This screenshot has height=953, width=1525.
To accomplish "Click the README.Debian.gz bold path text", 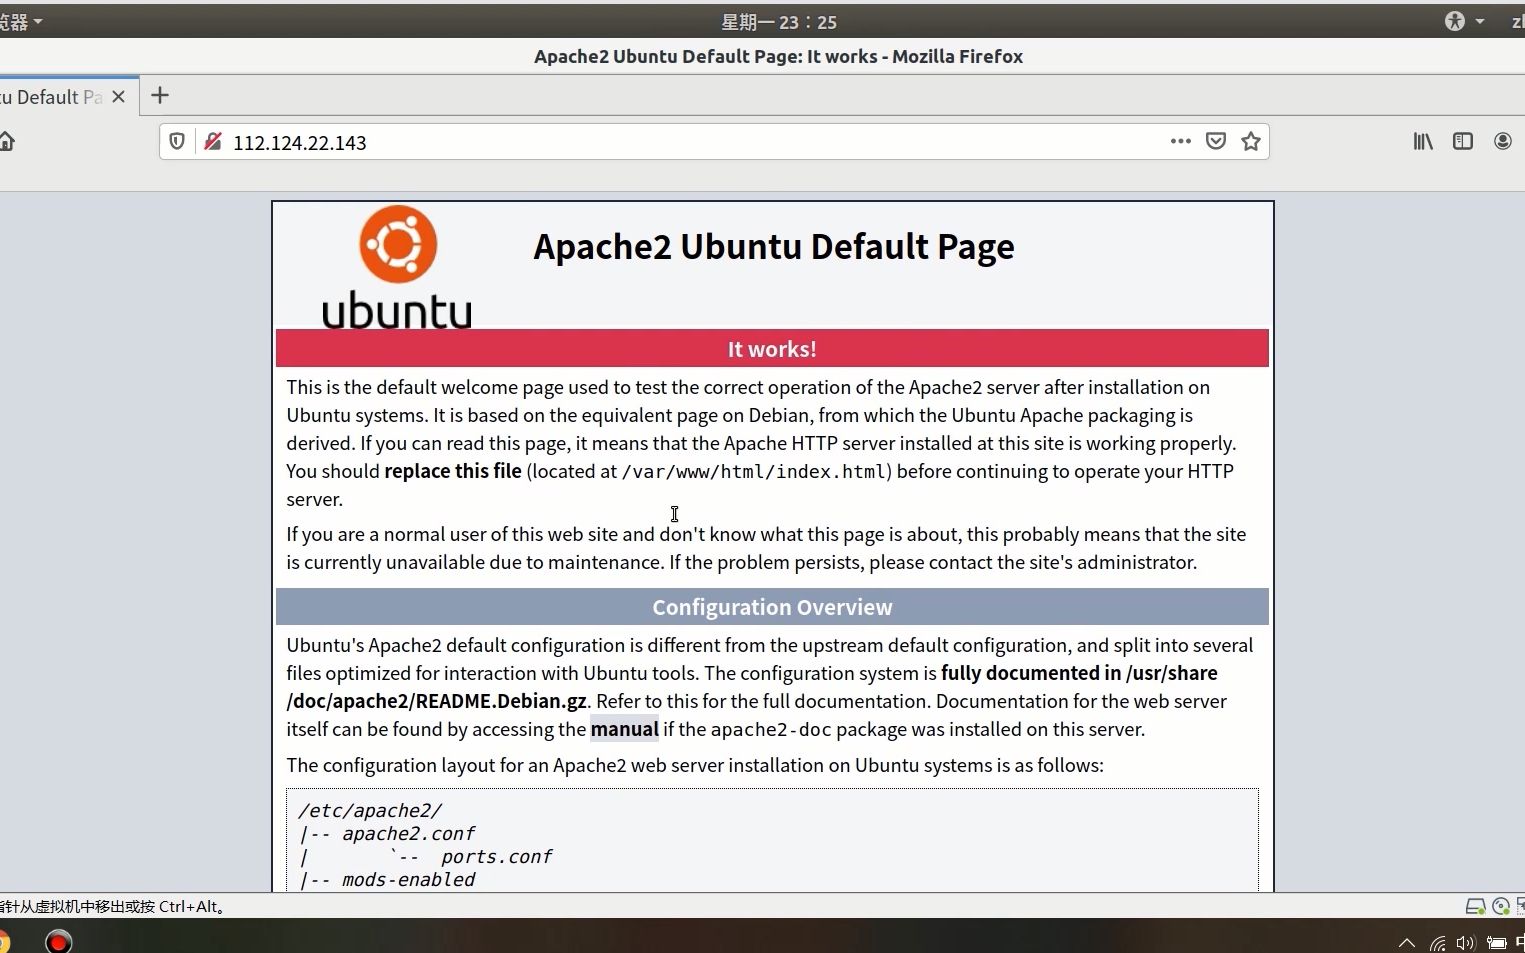I will click(x=437, y=701).
